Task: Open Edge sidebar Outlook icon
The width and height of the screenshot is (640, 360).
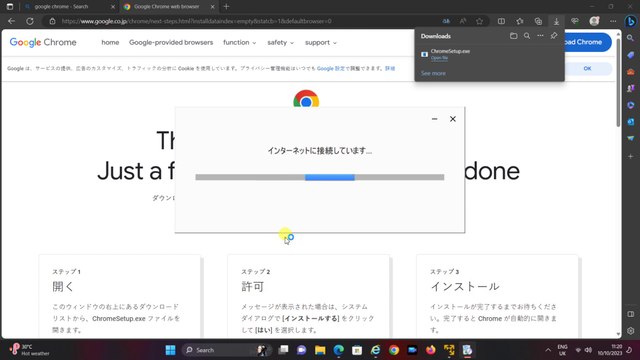Action: 631,122
